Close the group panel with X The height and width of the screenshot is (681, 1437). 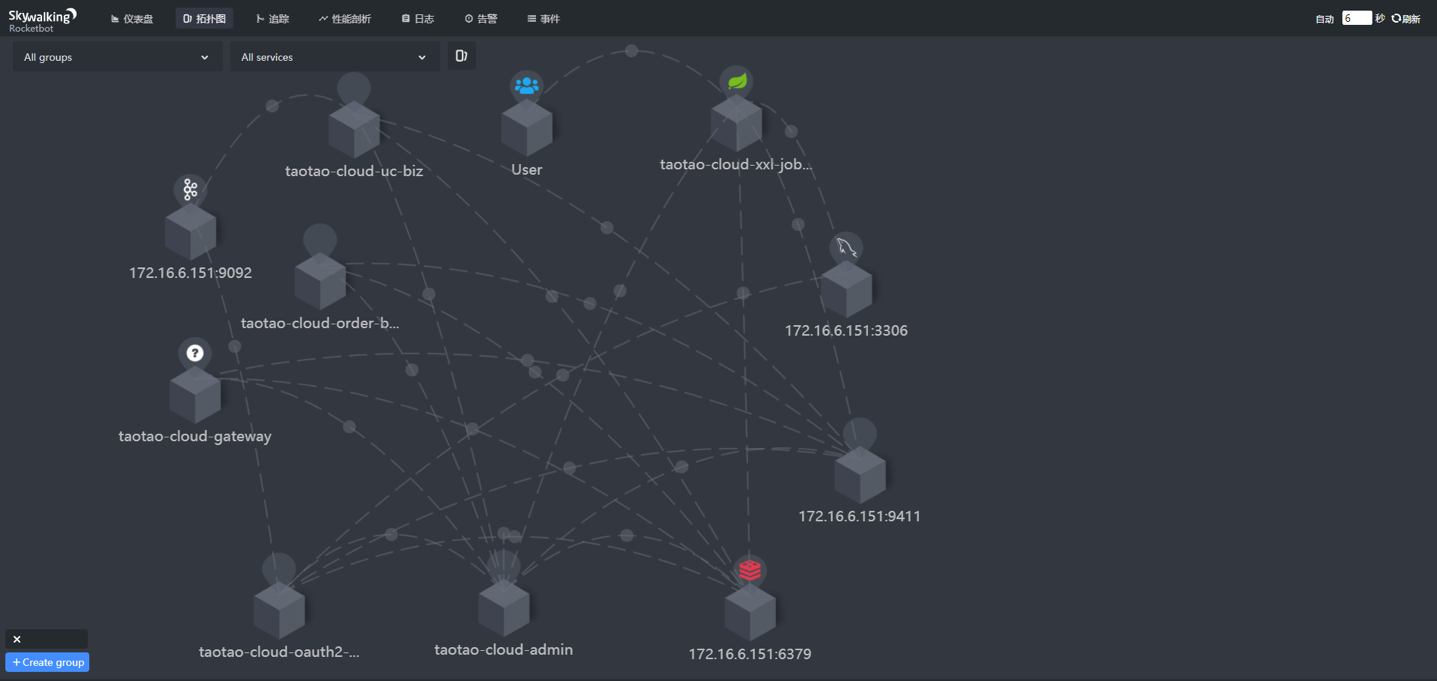coord(17,639)
